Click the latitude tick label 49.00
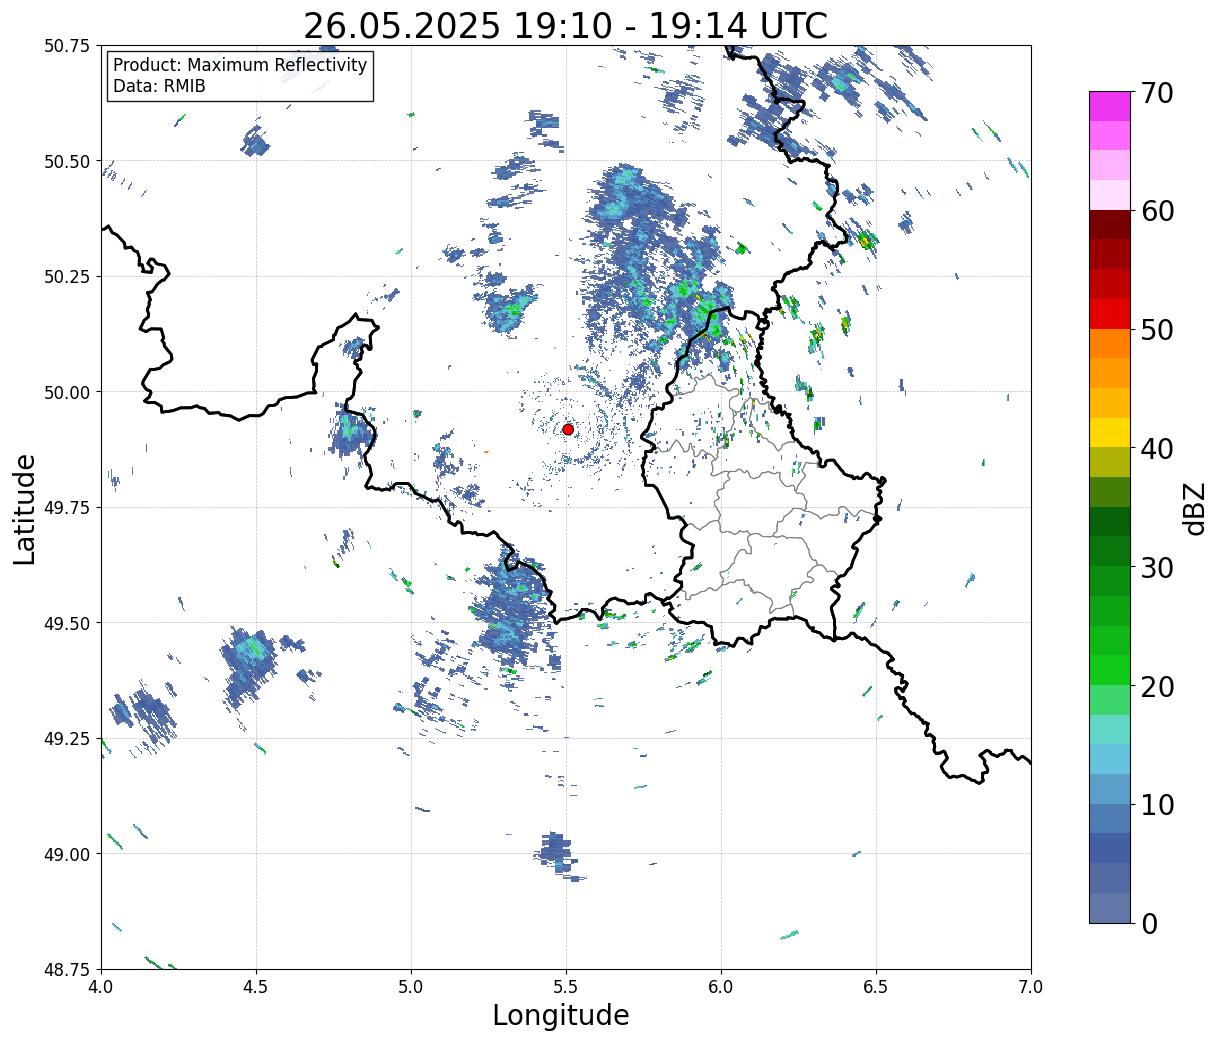The image size is (1219, 1040). click(67, 854)
